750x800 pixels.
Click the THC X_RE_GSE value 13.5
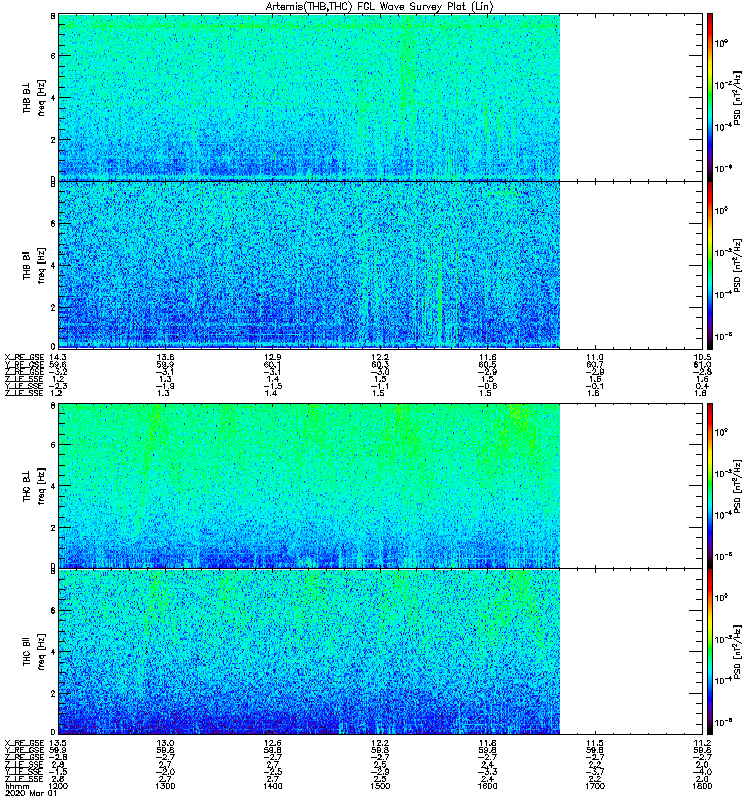[x=58, y=743]
